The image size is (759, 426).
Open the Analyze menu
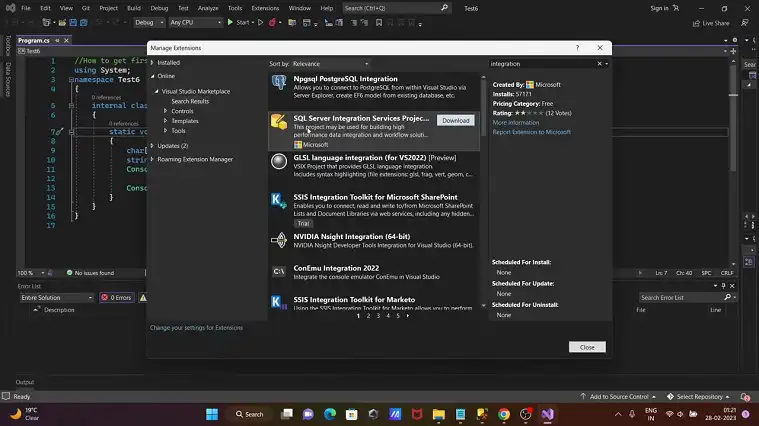point(208,8)
